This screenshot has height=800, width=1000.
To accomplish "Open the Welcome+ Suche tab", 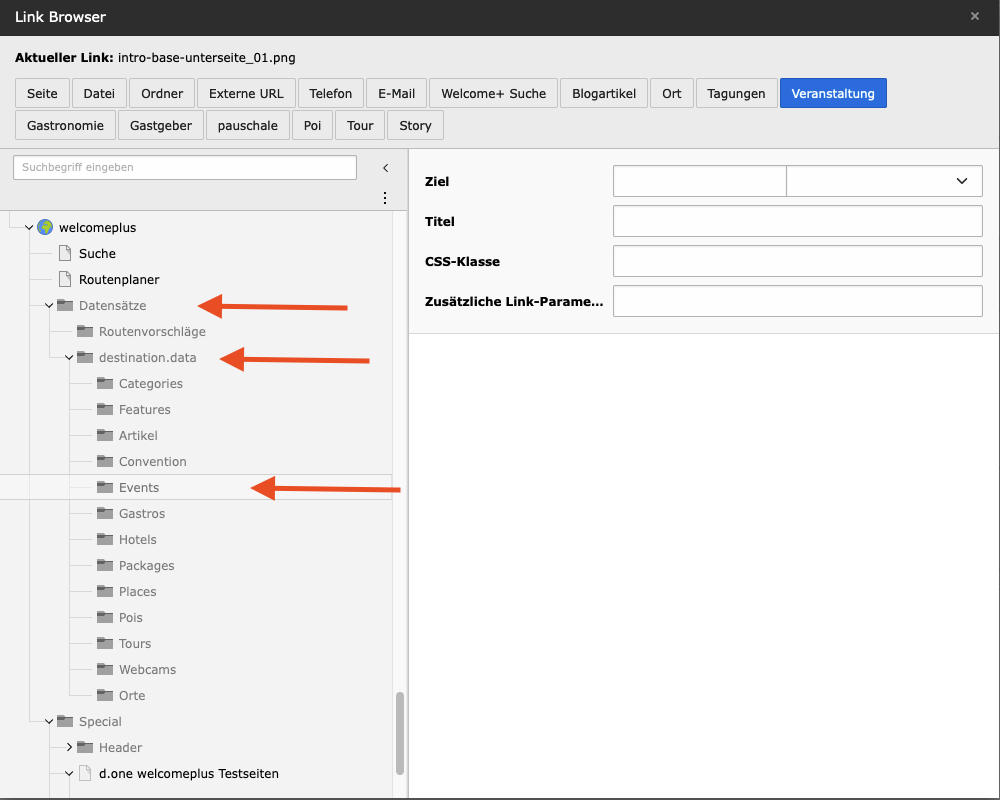I will (494, 93).
